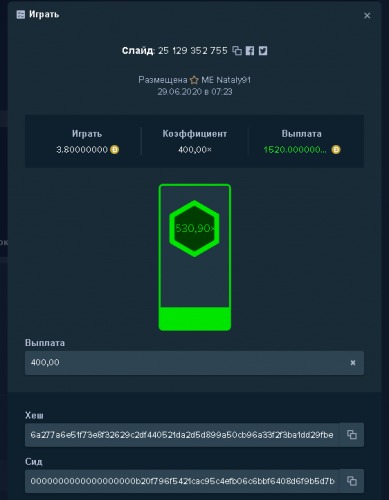389x500 pixels.
Task: Share the bet on Facebook
Action: point(250,51)
